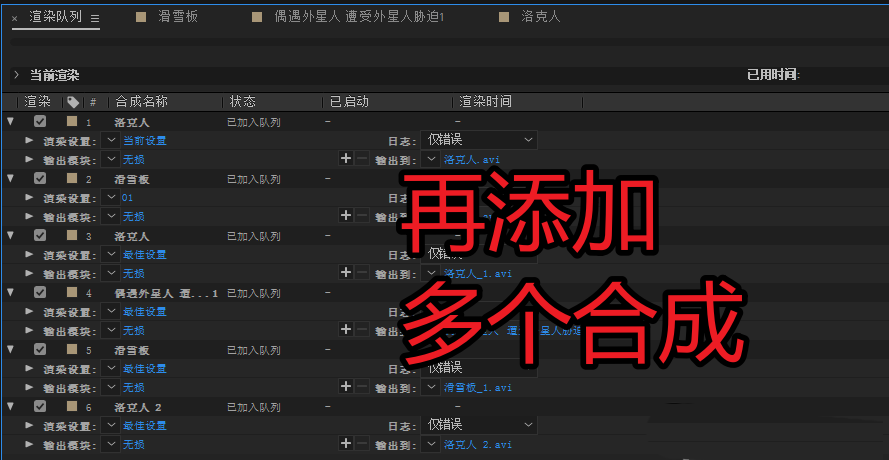Collapse item 6 洛克人 2 twirl arrow
This screenshot has width=889, height=460.
pyautogui.click(x=10, y=407)
